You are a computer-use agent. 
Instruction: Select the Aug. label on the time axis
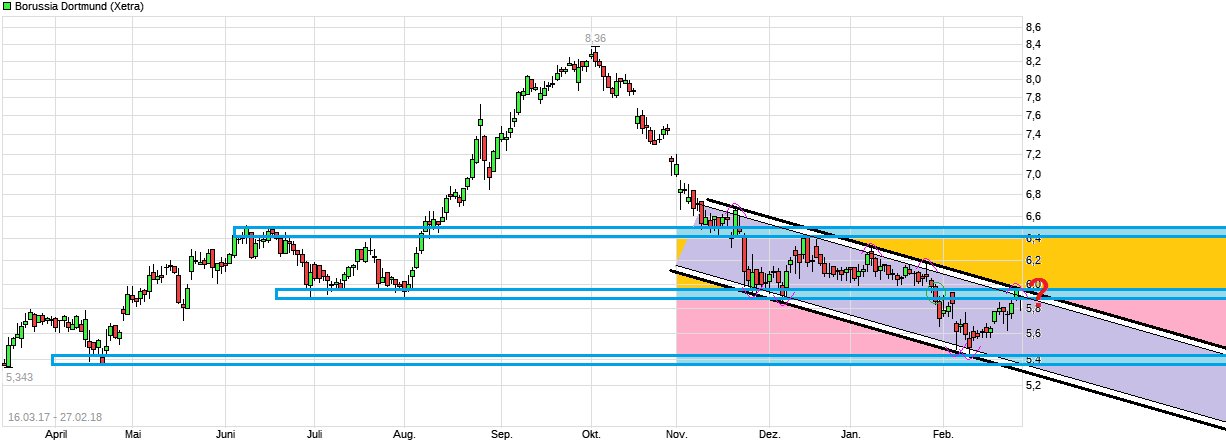click(404, 435)
